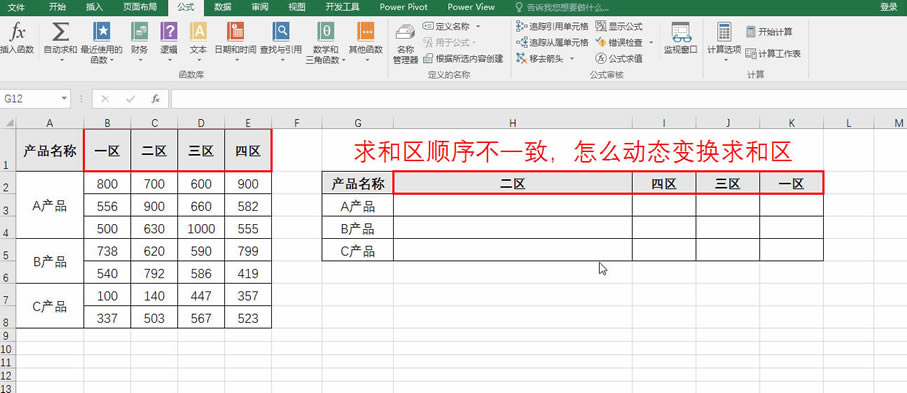
Task: Click the G12 Name Box field
Action: (x=30, y=99)
